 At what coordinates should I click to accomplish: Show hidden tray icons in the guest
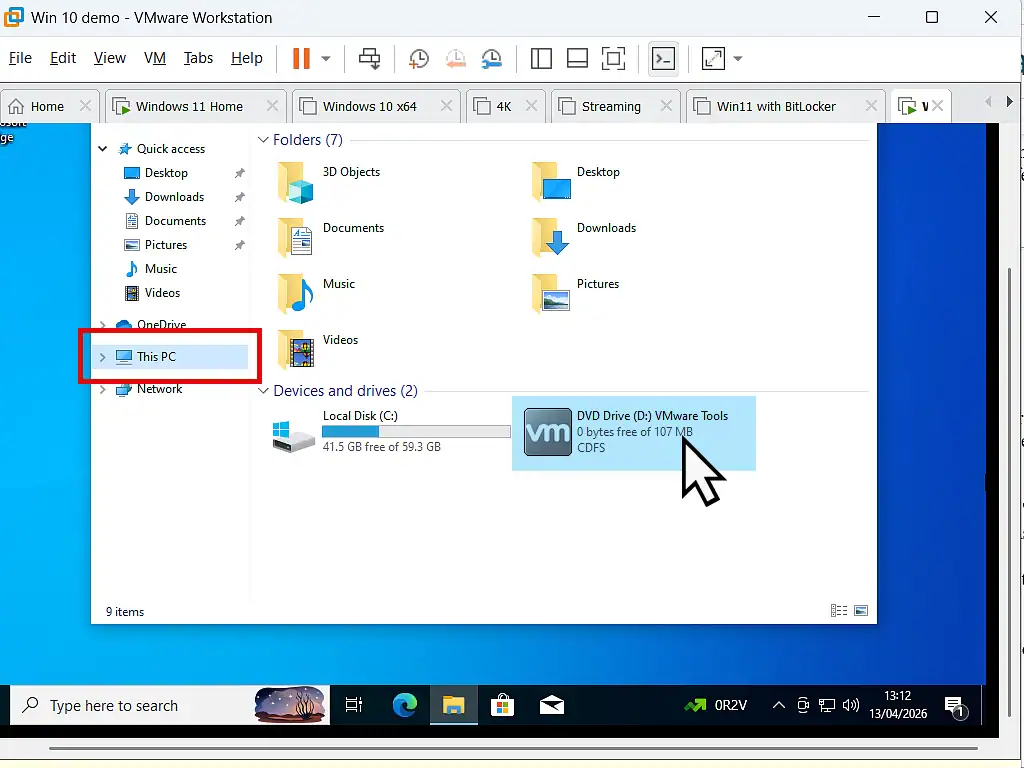778,705
